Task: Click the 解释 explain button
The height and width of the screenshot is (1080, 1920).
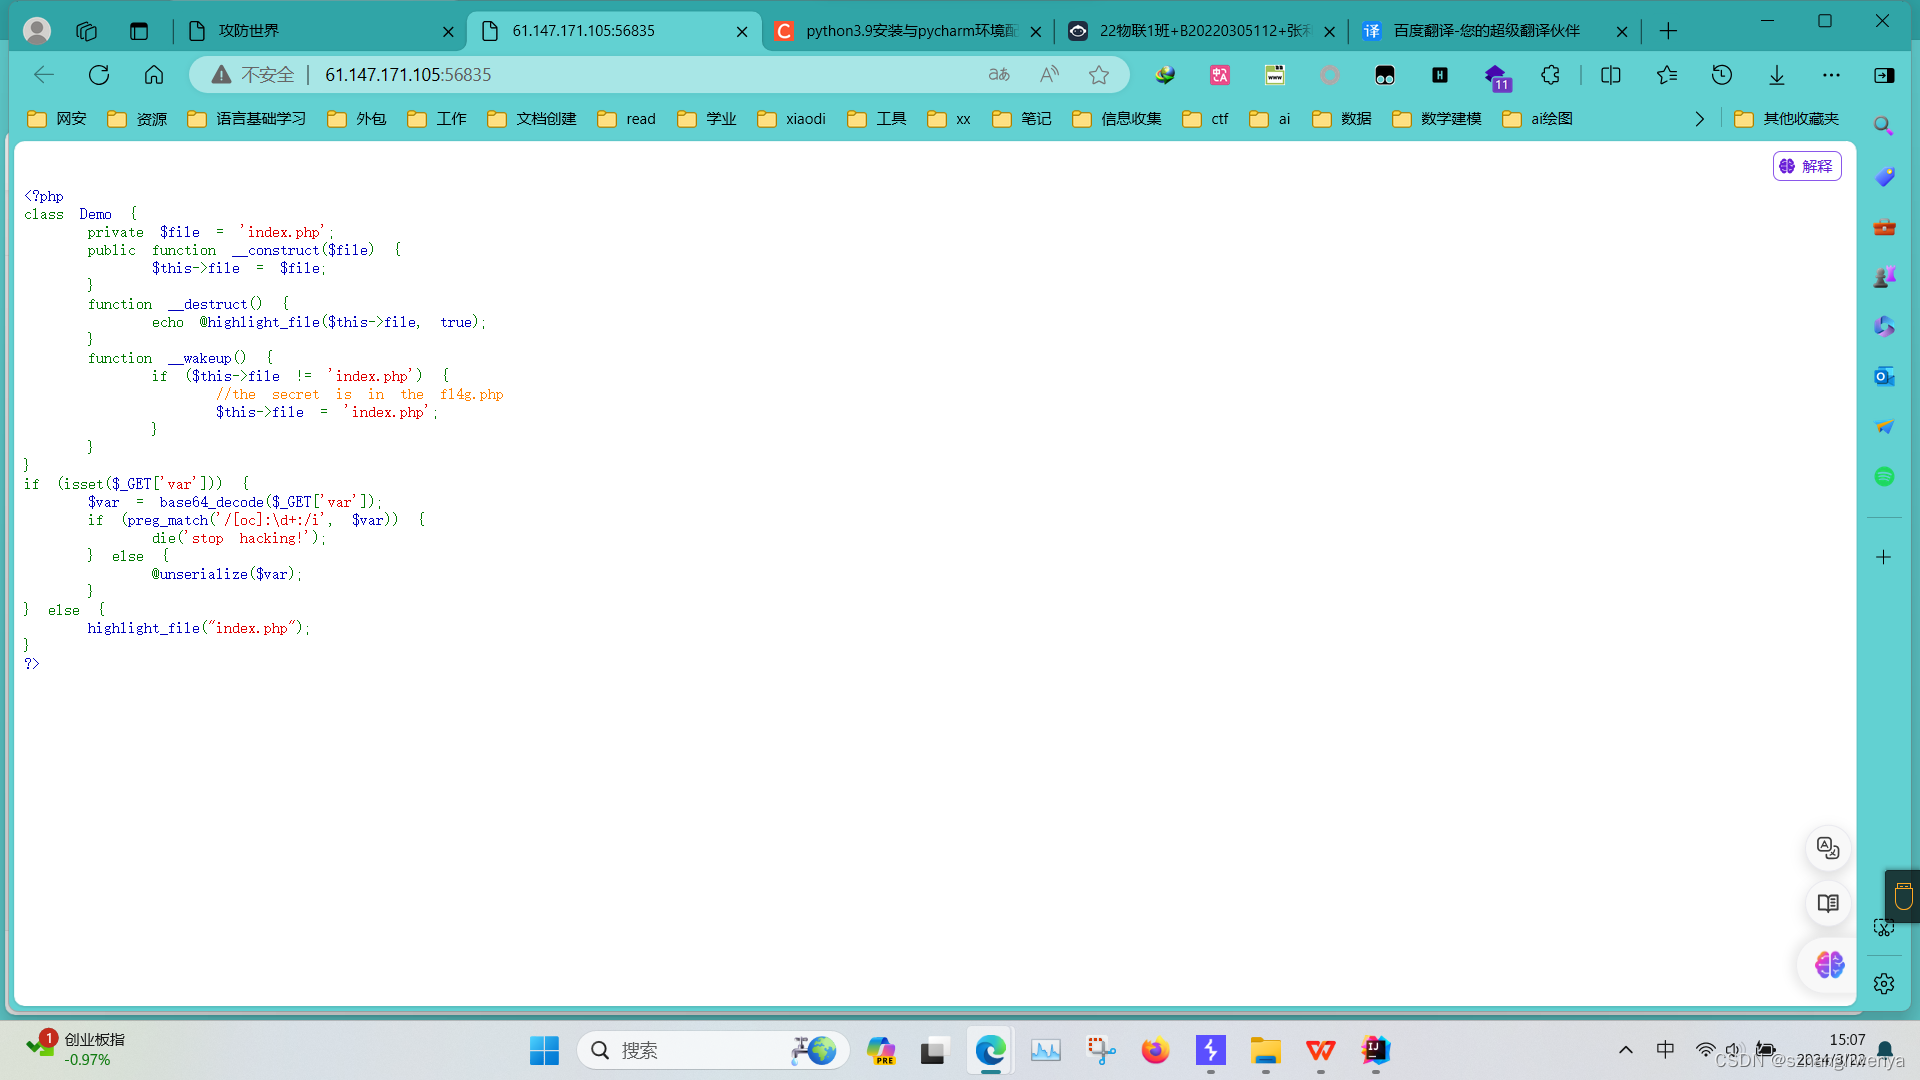Action: [1807, 166]
